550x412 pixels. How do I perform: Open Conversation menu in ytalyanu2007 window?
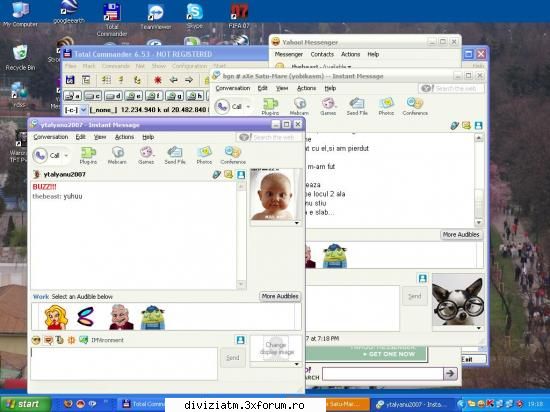point(51,137)
